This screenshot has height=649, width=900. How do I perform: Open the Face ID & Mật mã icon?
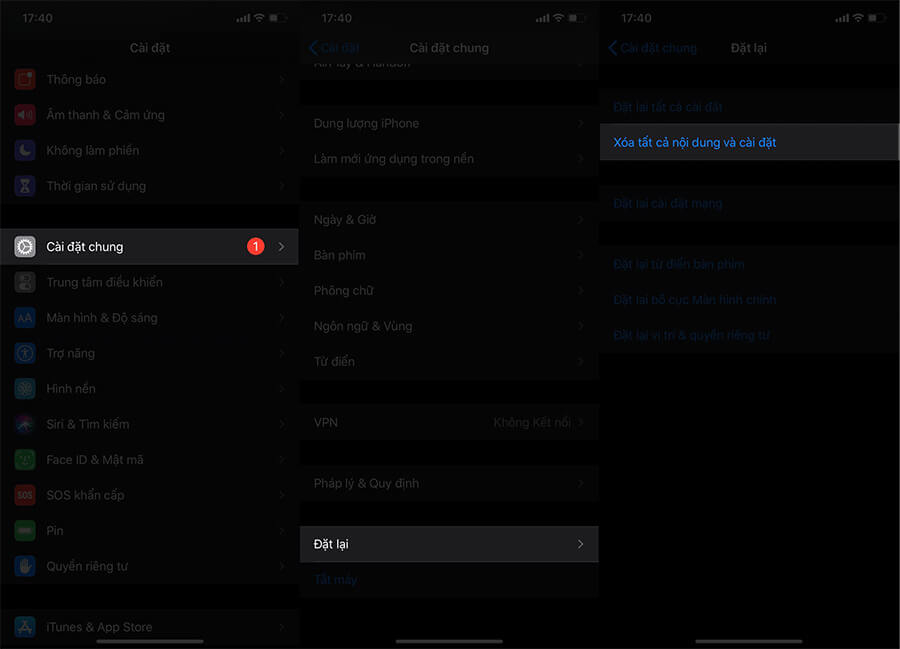[25, 460]
